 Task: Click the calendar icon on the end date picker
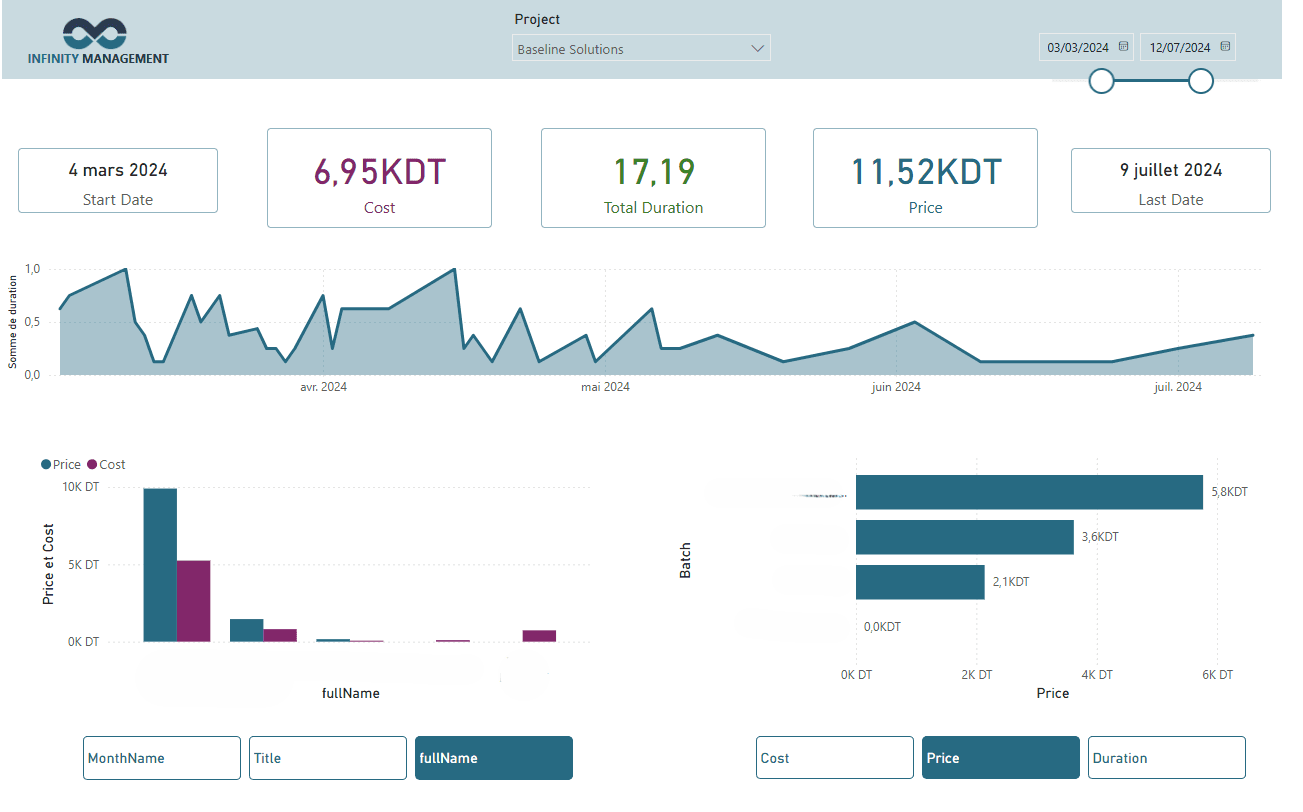1225,47
